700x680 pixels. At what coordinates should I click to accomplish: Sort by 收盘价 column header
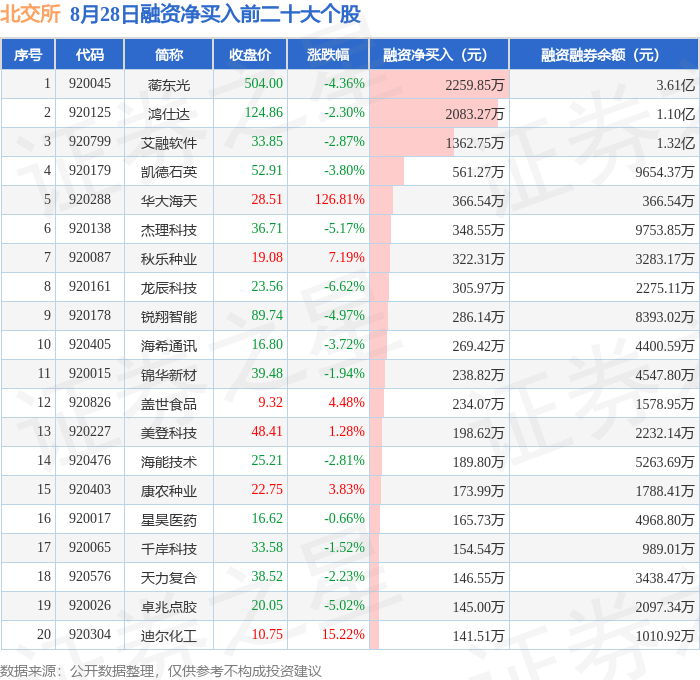(x=250, y=54)
